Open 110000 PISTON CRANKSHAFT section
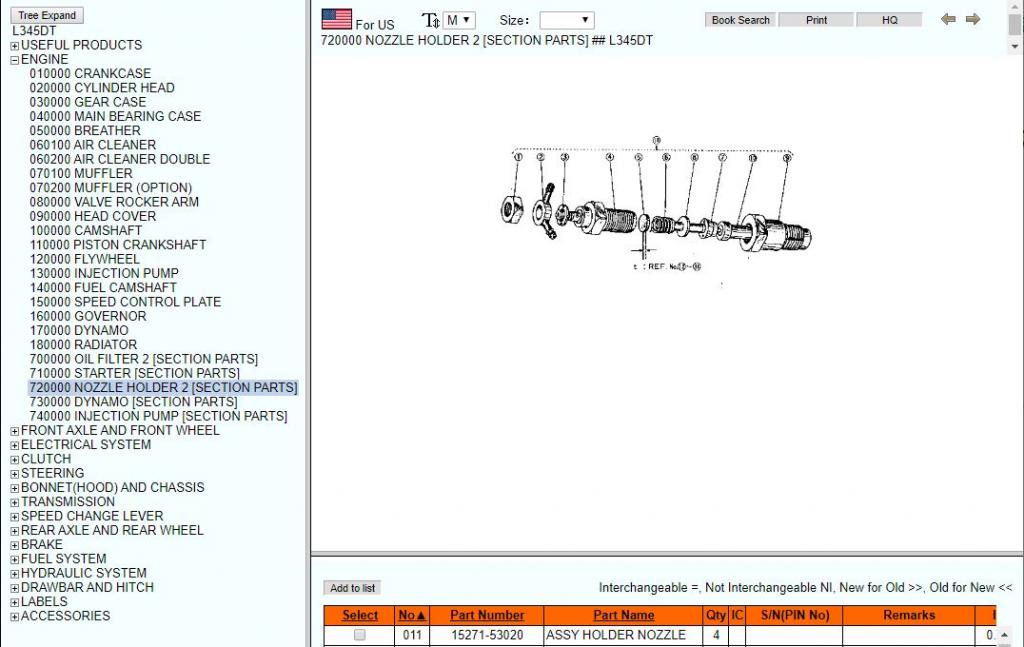 118,245
